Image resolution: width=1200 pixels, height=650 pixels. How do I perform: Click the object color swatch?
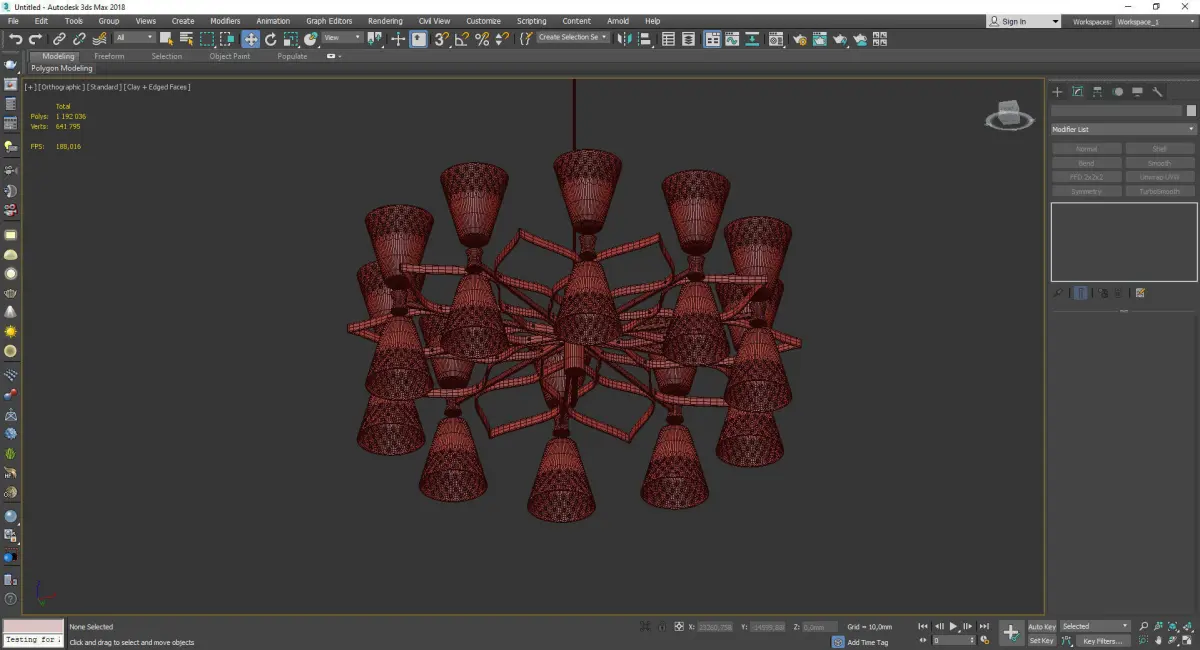[x=1191, y=111]
